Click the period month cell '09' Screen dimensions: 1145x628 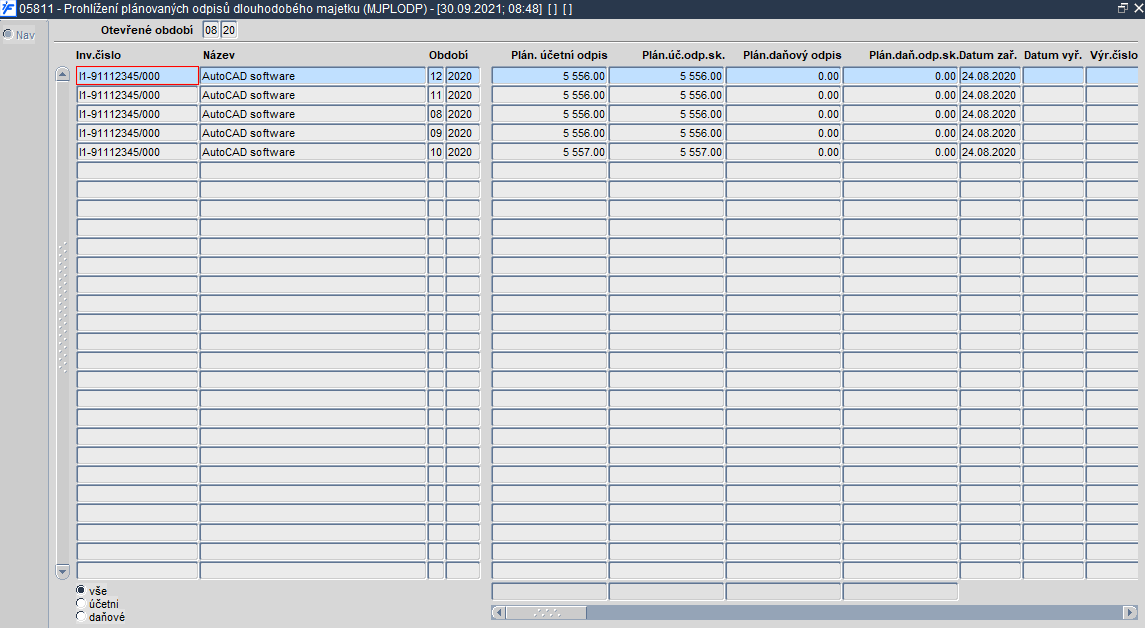[x=436, y=133]
